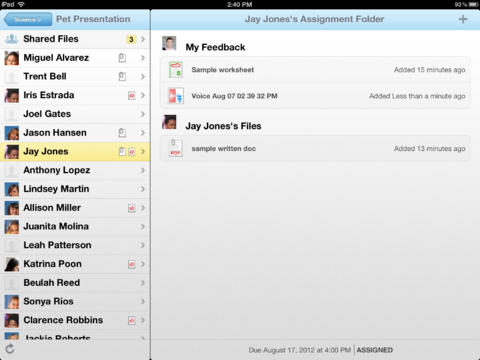The image size is (480, 360).
Task: Tap the clipboard icon in Miguel Alvarez row
Action: [122, 58]
